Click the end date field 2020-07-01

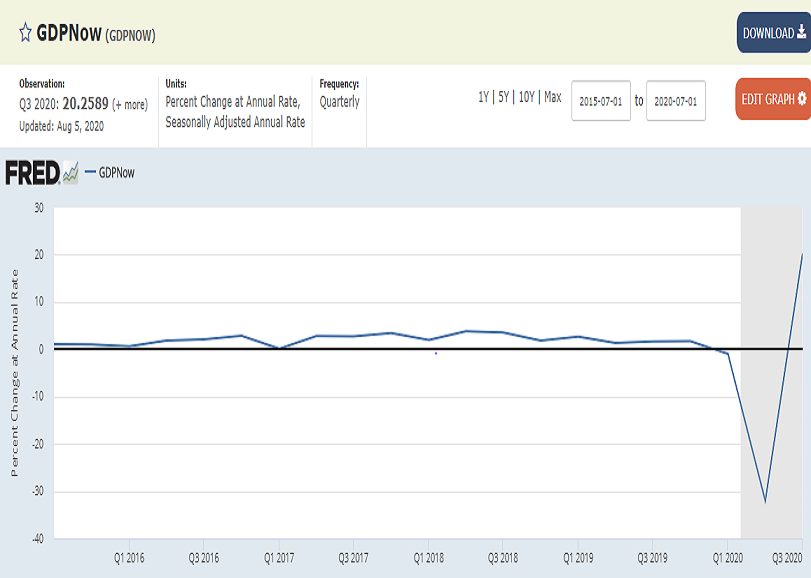(676, 101)
